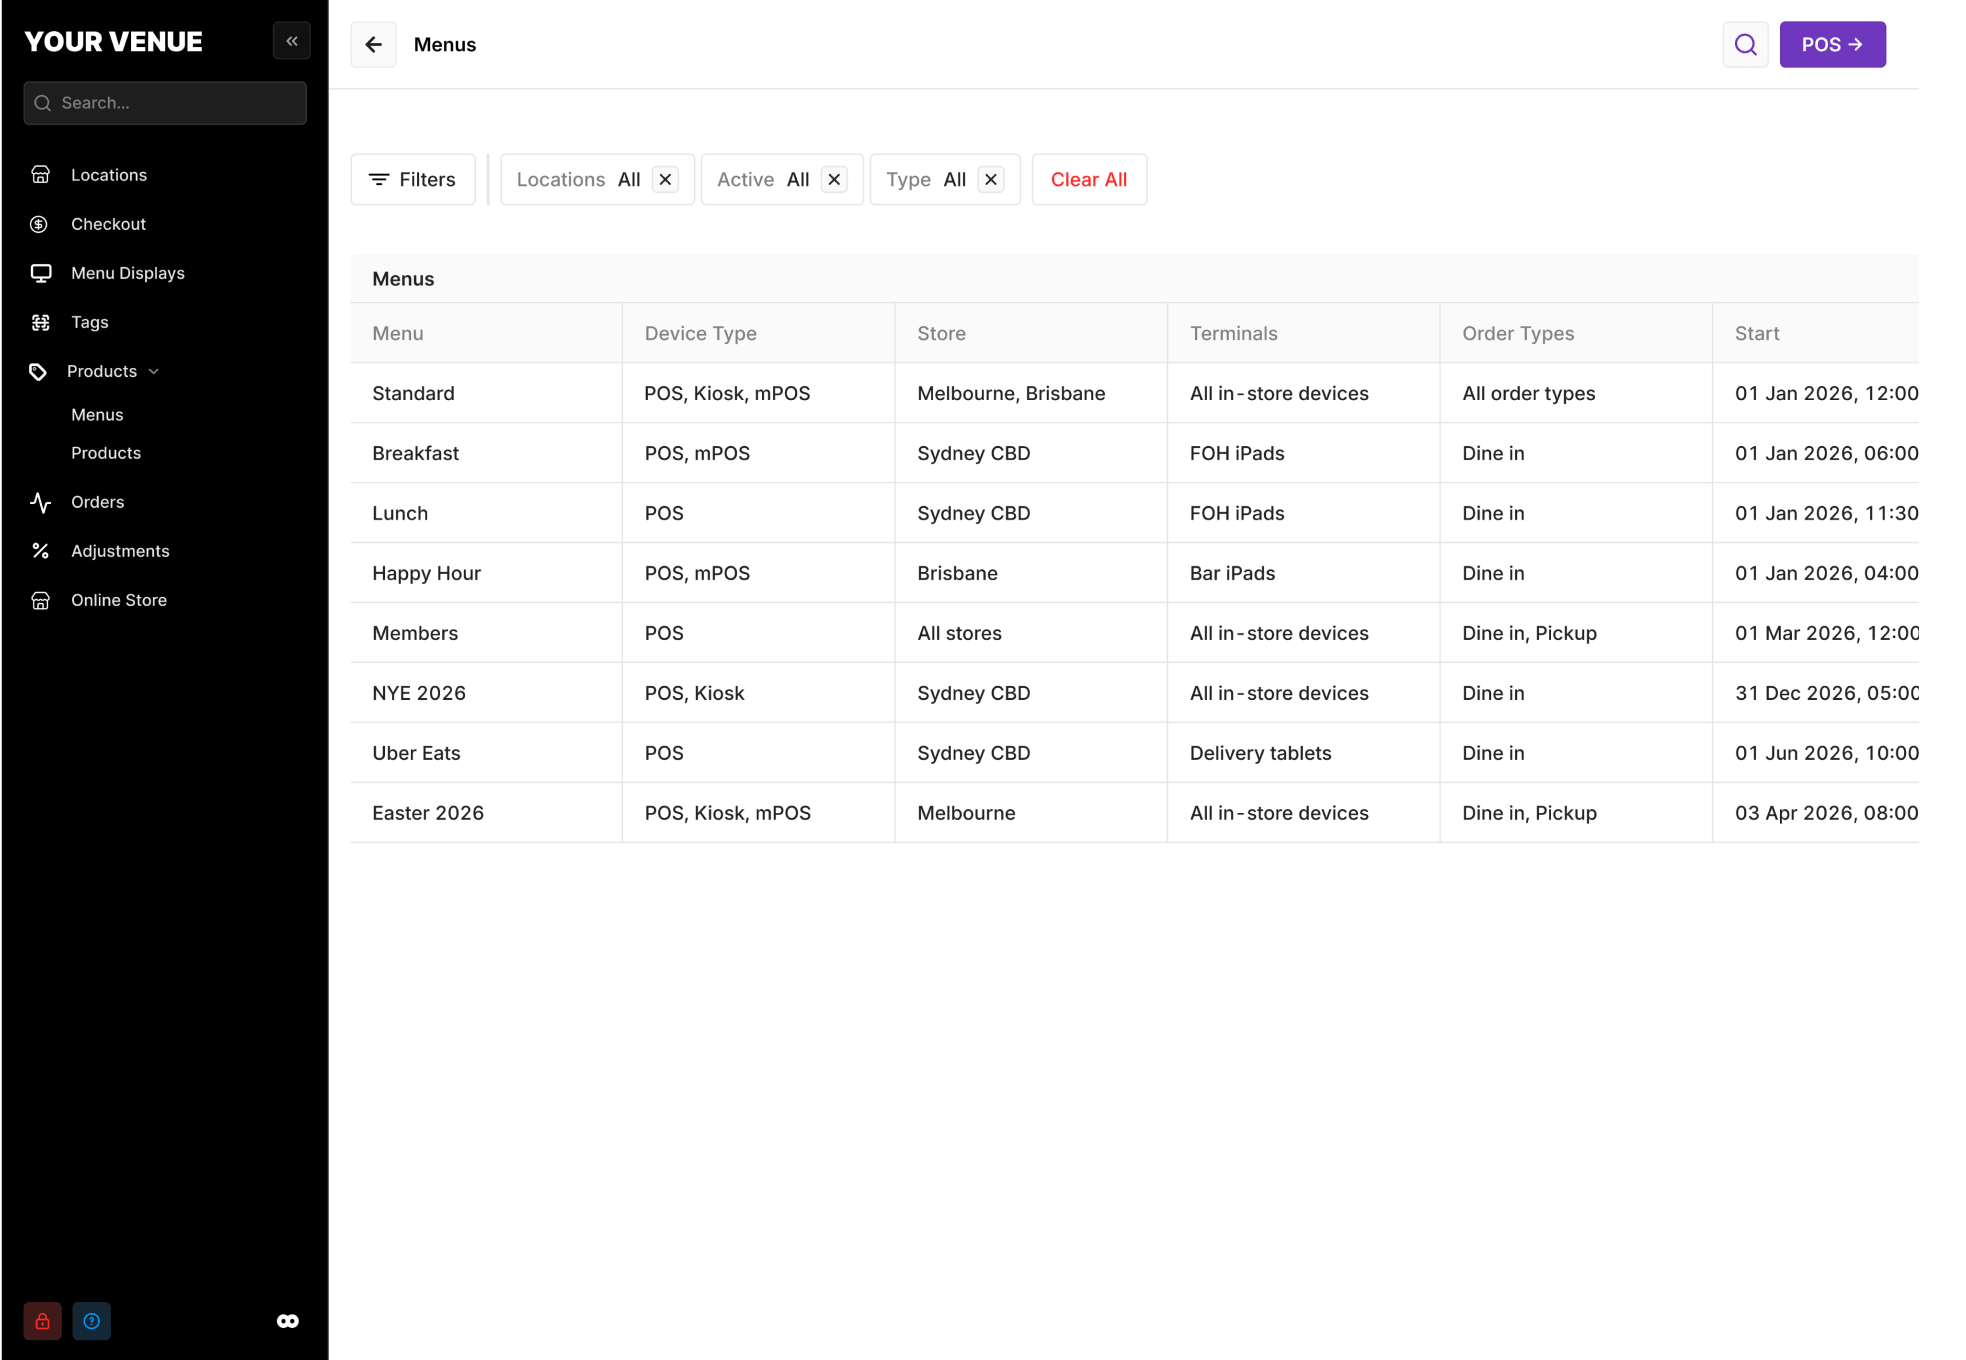Screen dimensions: 1966x1360
Task: Open the Standard menu row
Action: click(1134, 393)
